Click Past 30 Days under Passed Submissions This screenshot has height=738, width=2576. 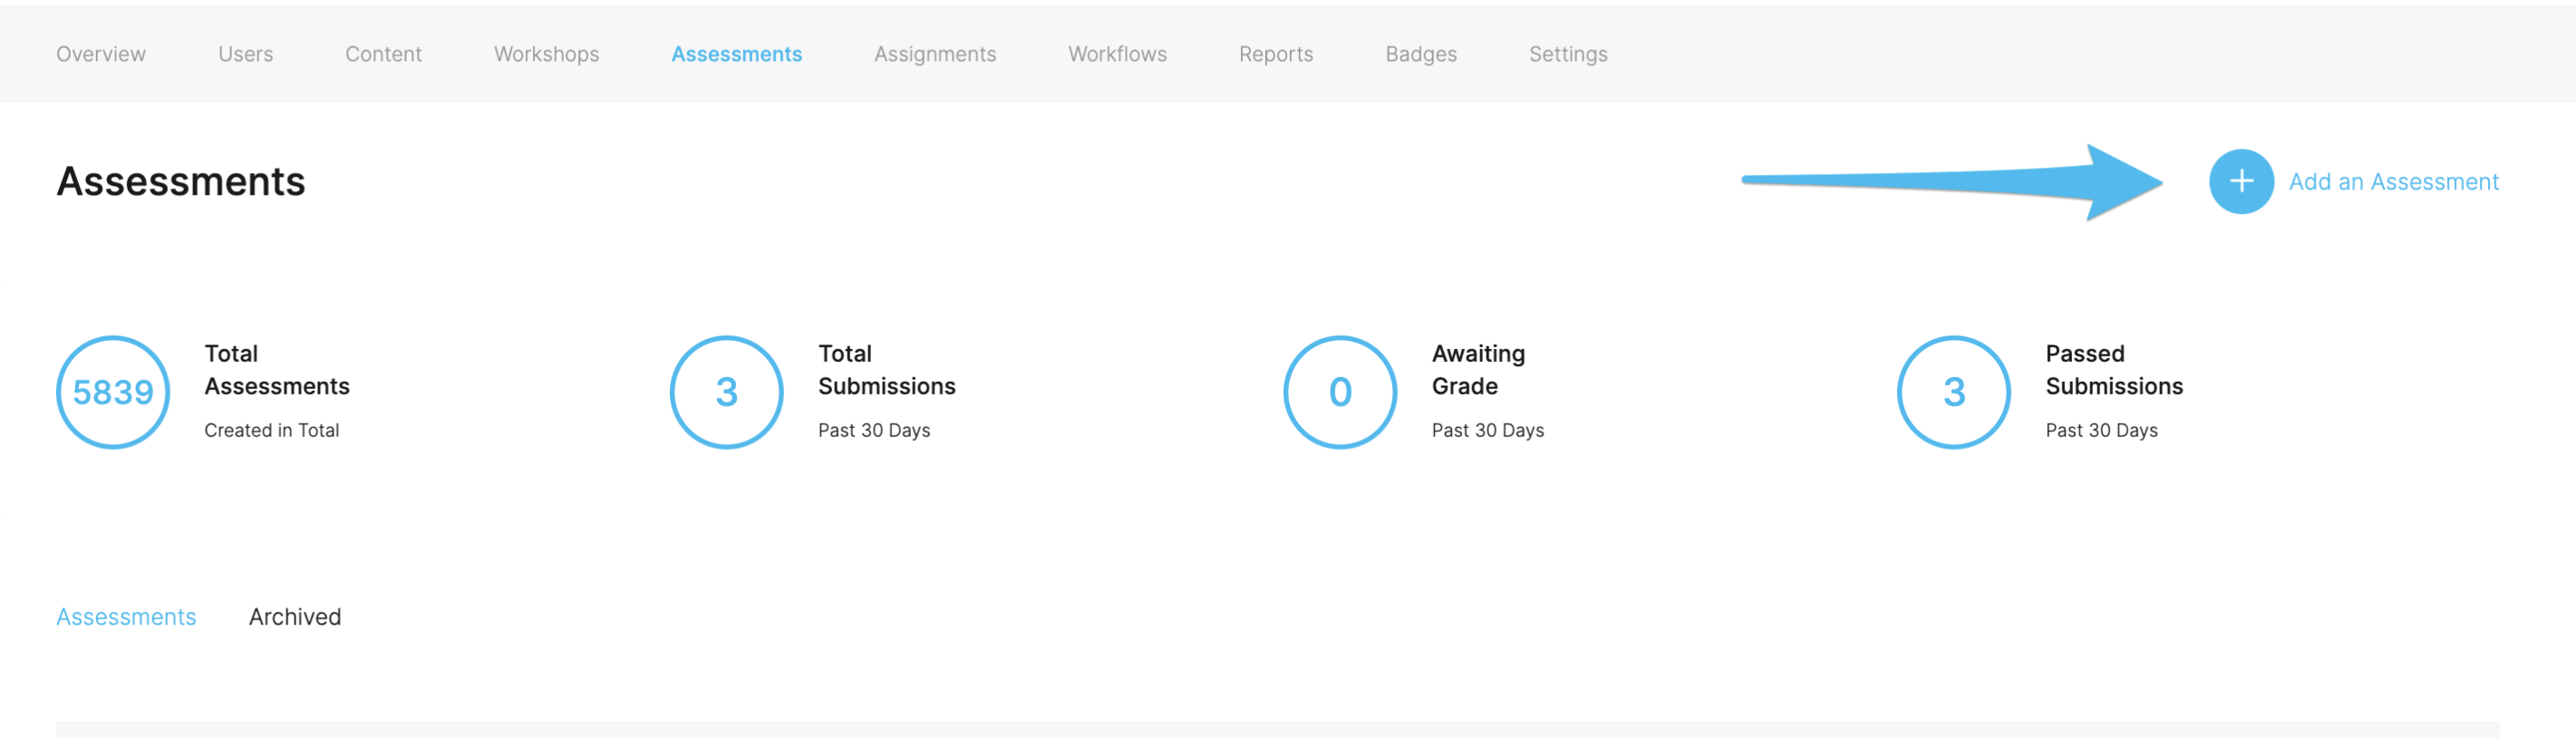coord(2101,430)
